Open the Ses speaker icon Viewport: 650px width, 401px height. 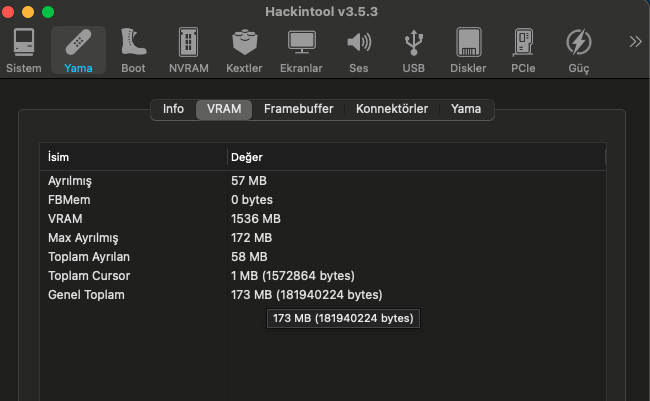[359, 50]
